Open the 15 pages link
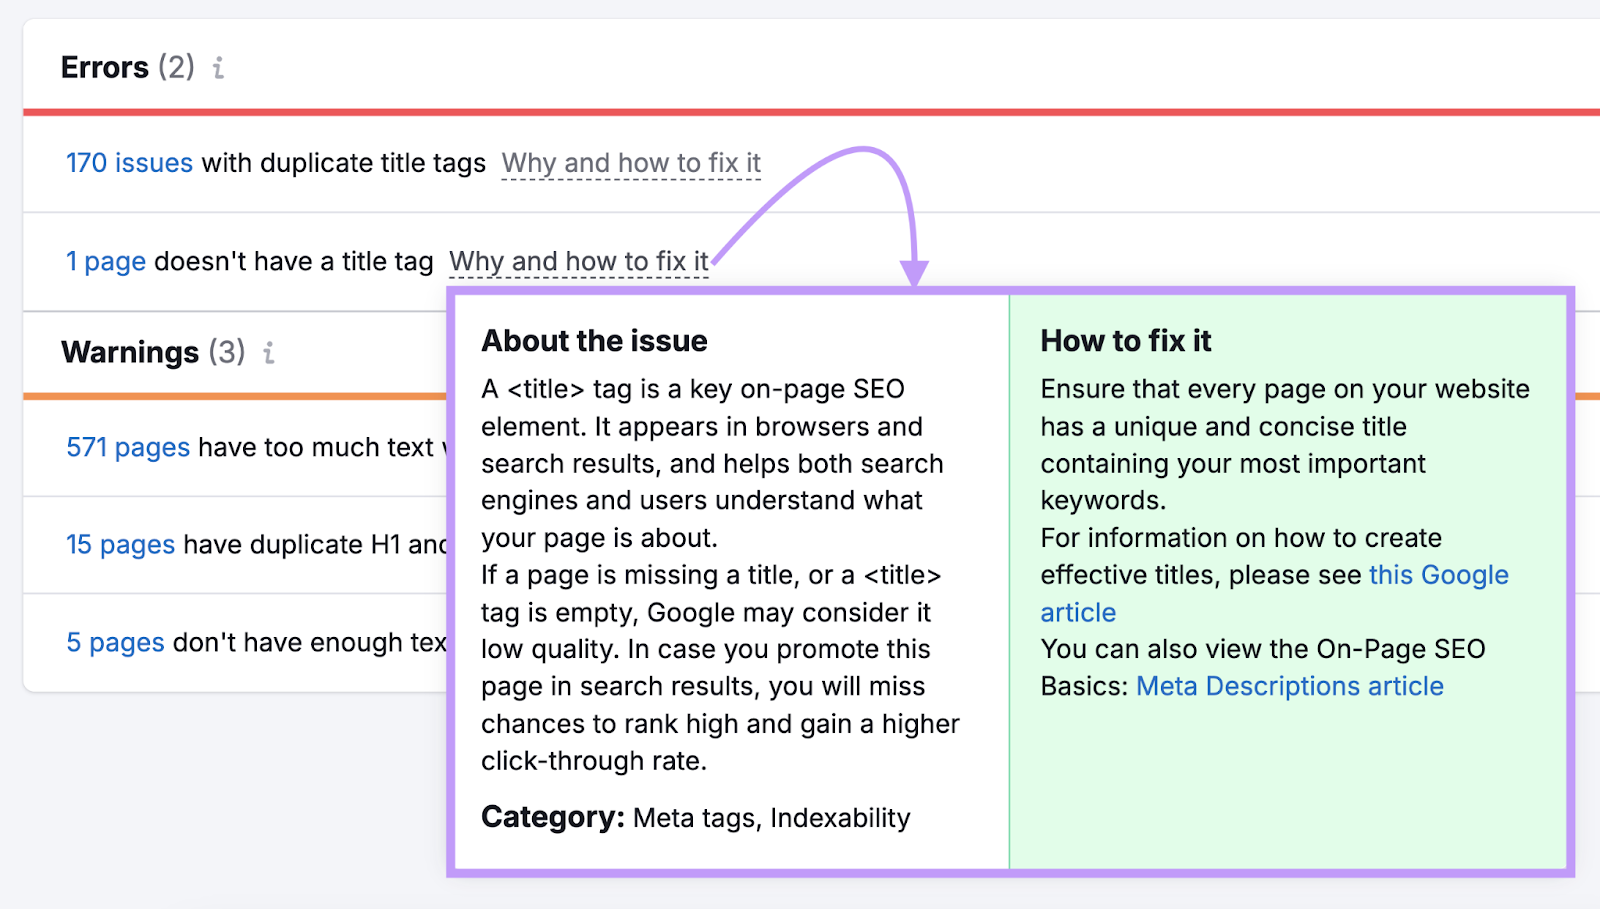1600x909 pixels. pos(120,545)
